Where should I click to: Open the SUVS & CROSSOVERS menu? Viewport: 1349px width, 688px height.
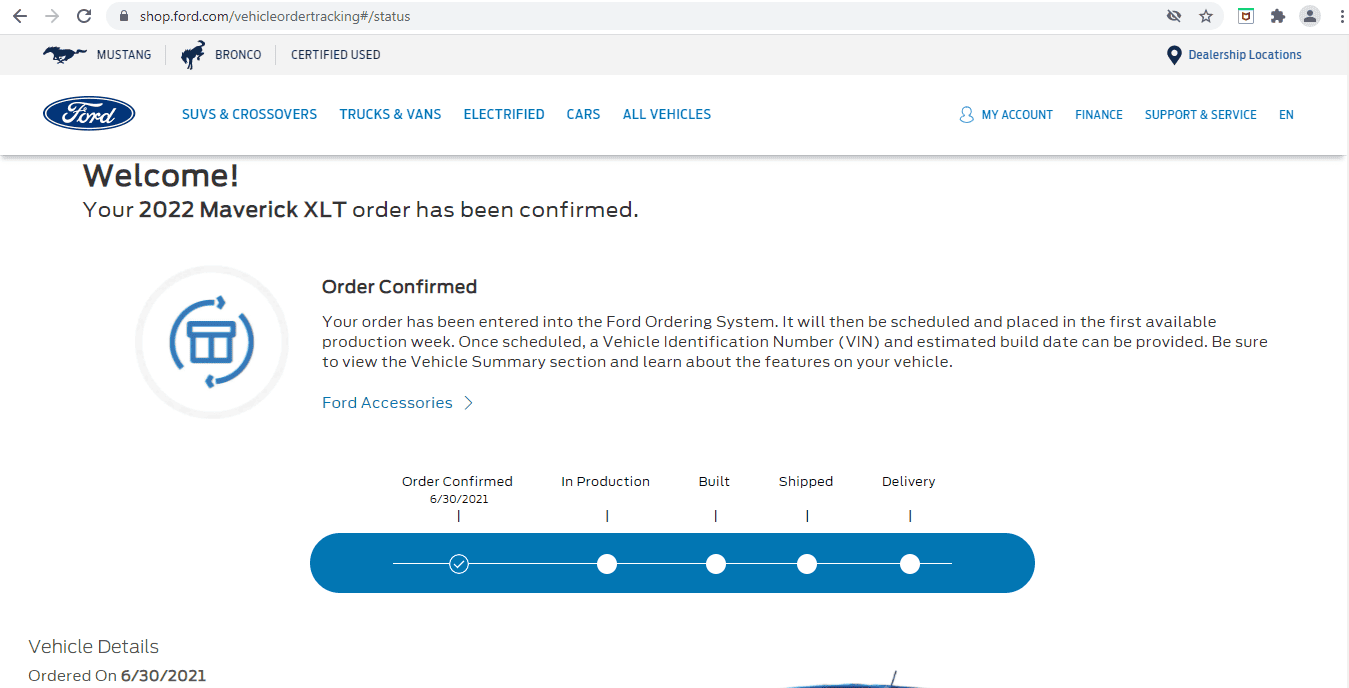[249, 115]
